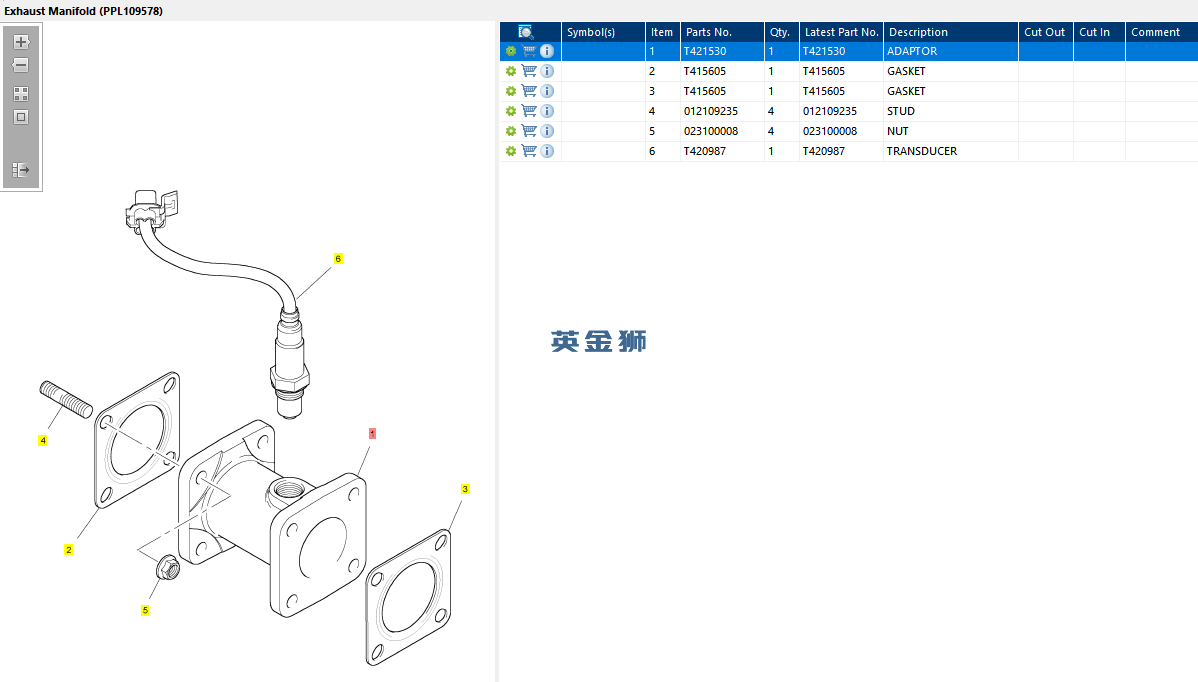Add ADAPTOR T421530 to cart

529,51
